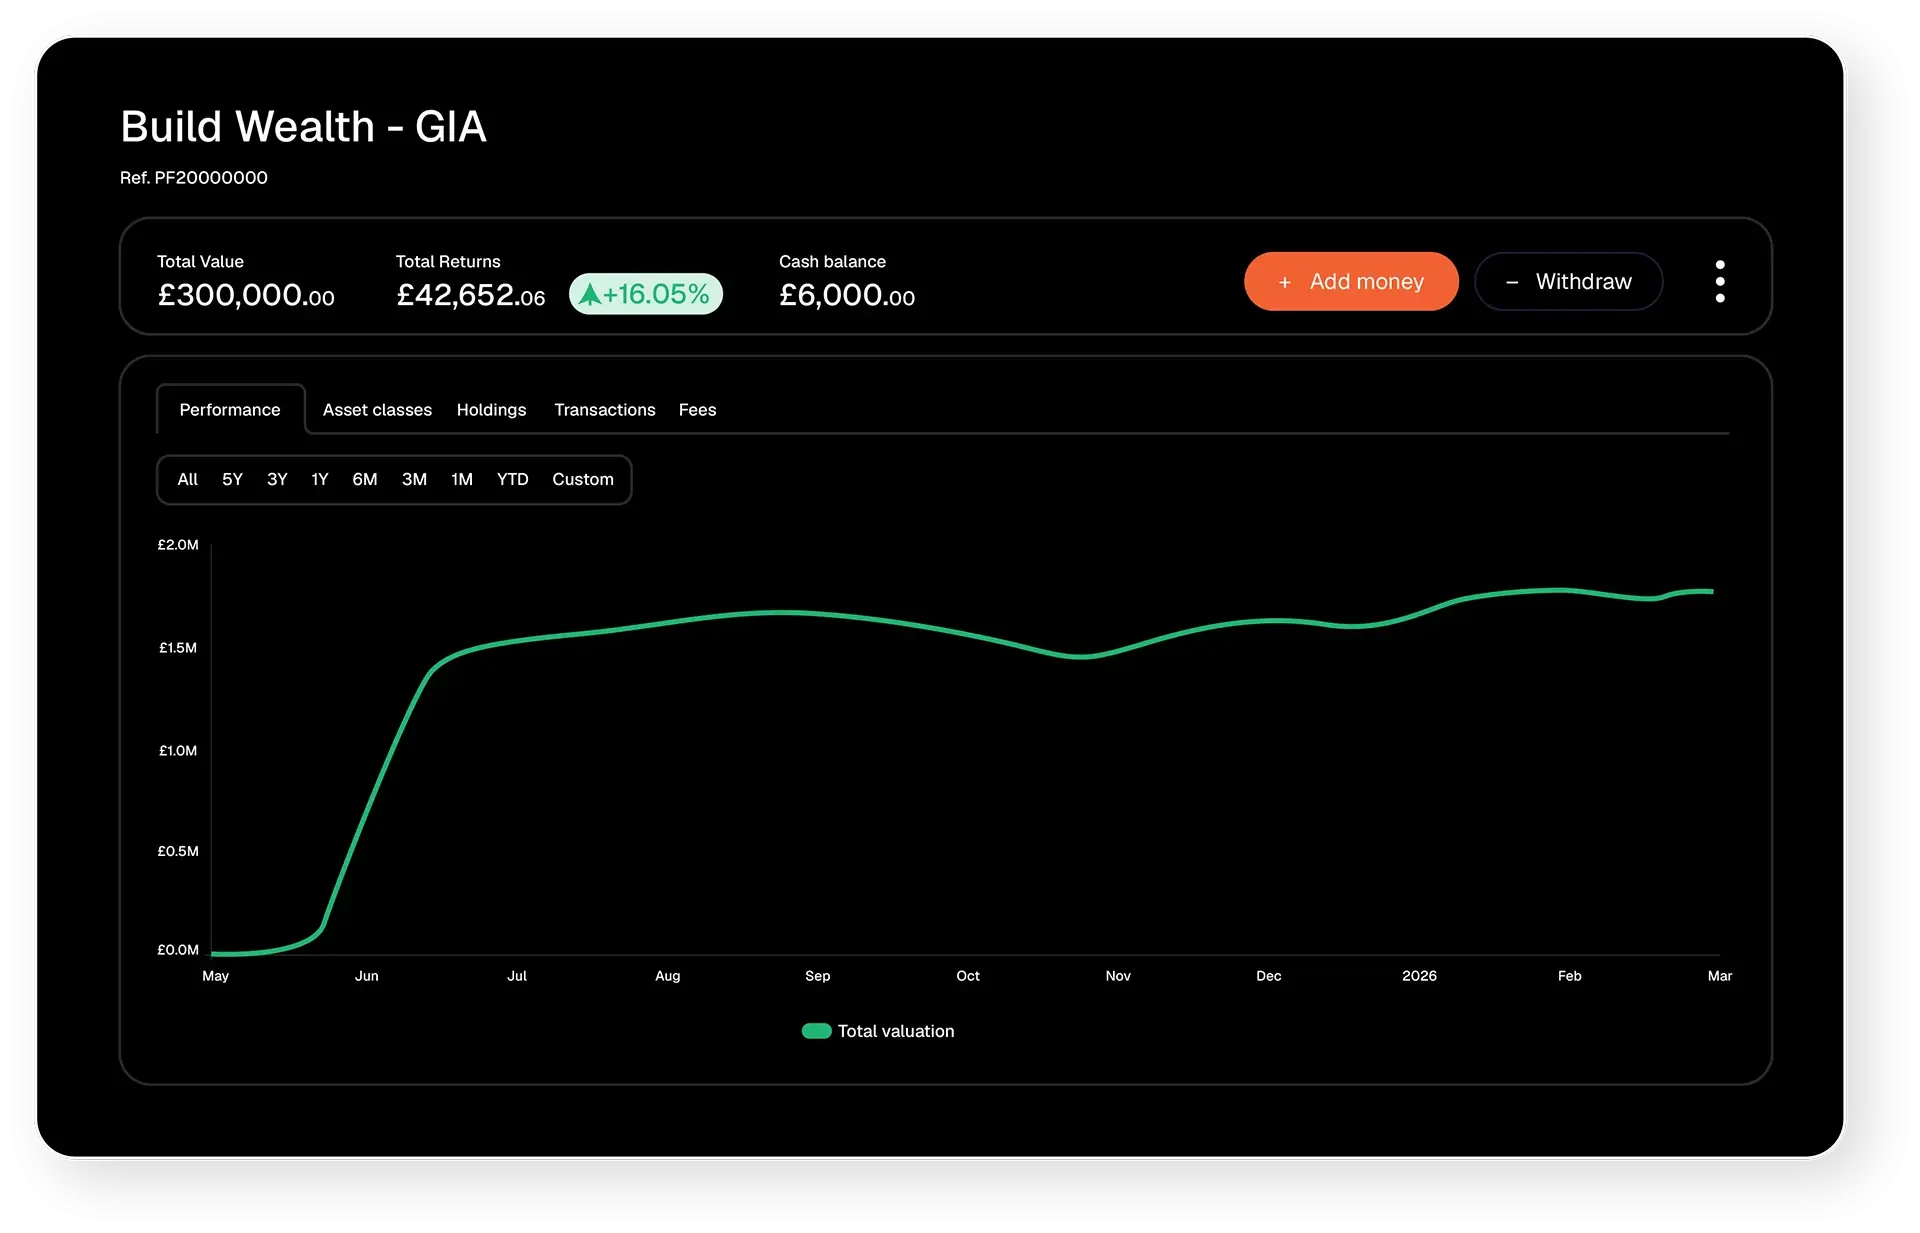Switch to the Performance tab
The image size is (1920, 1233).
click(x=230, y=409)
